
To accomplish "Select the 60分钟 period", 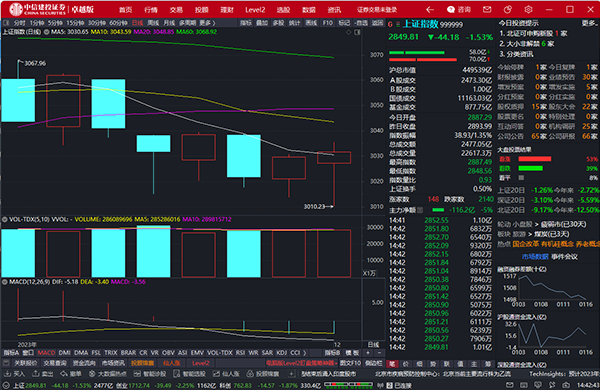I will 118,23.
